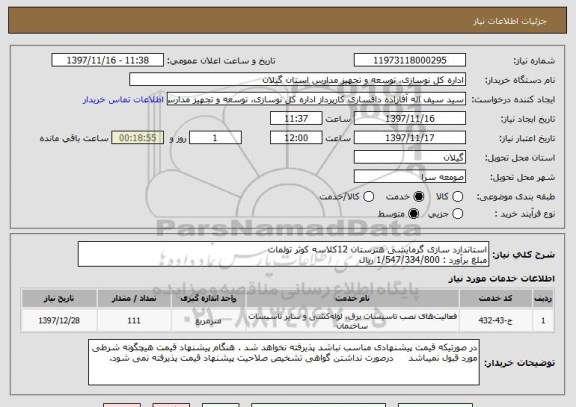Click the need date cell 1397/12/28
This screenshot has height=407, width=576.
59,321
